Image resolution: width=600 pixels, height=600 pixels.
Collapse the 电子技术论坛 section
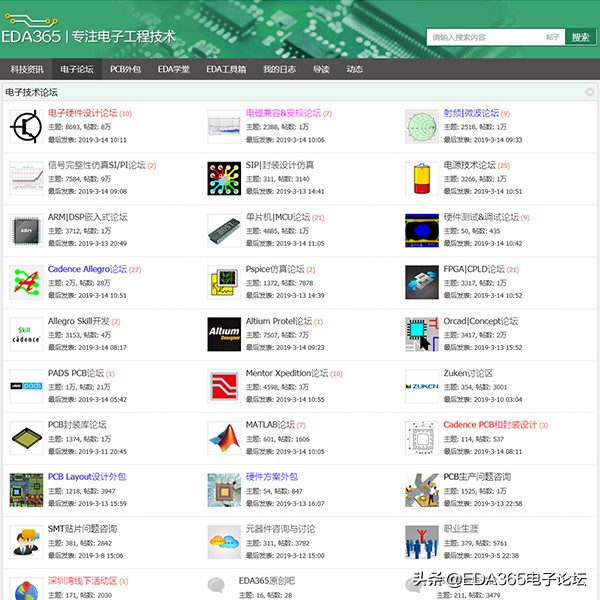590,92
